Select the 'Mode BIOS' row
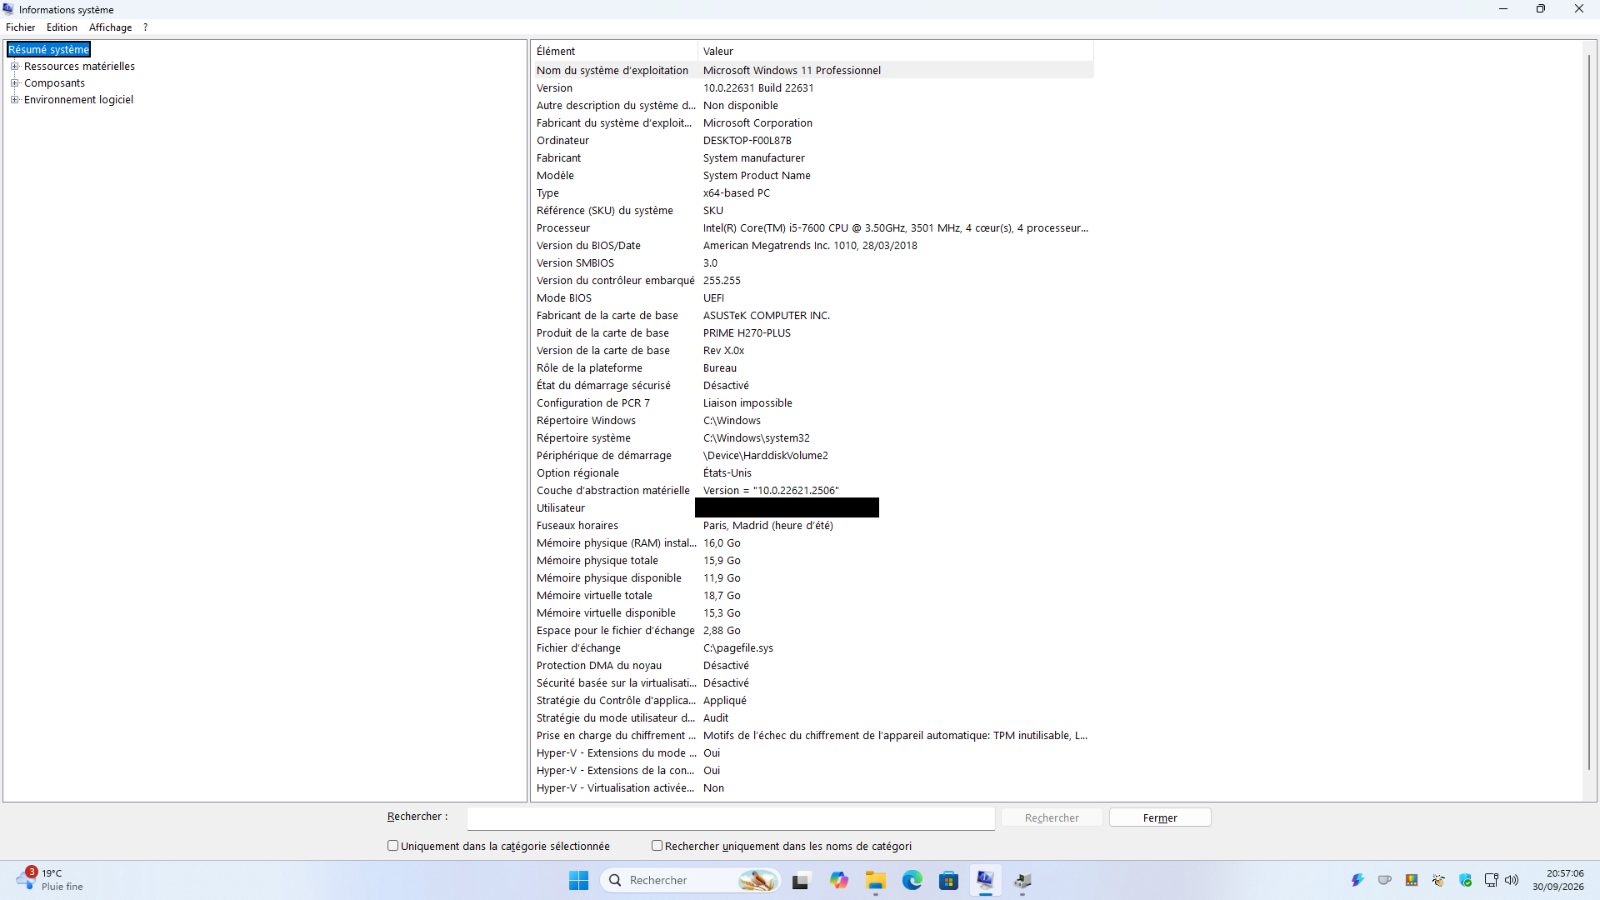This screenshot has width=1600, height=900. click(x=812, y=298)
